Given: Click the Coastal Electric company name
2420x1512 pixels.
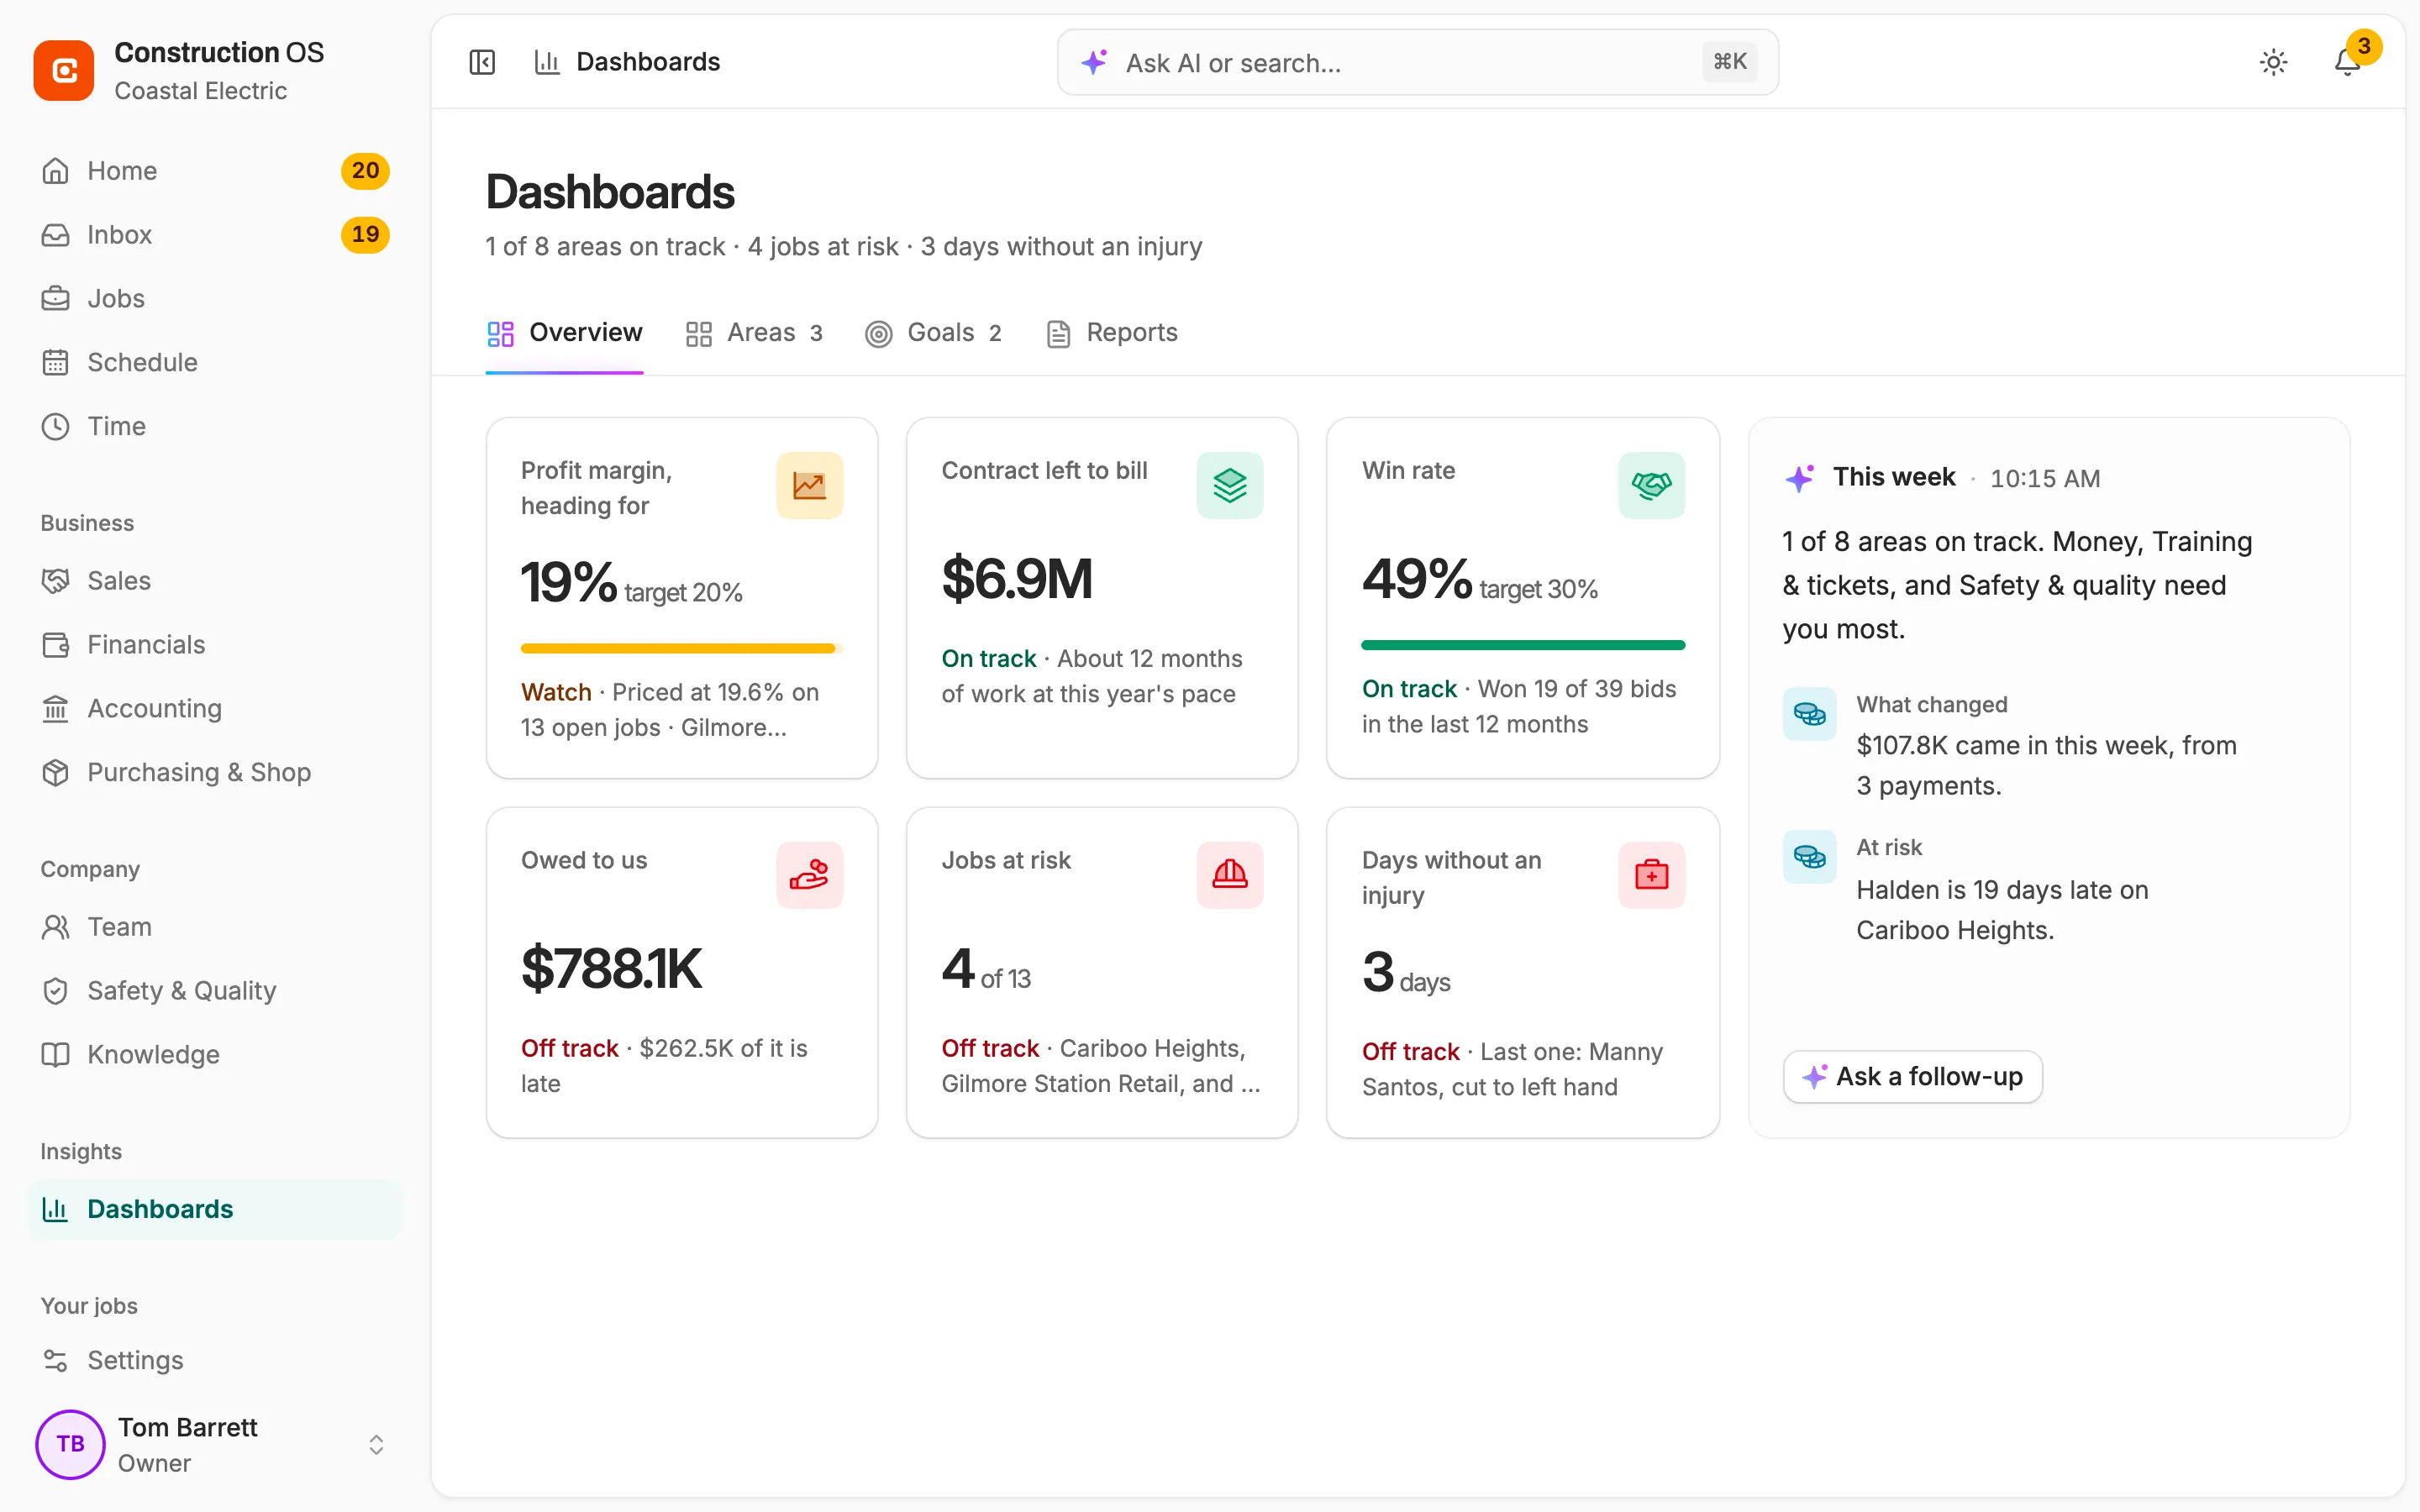Looking at the screenshot, I should (200, 91).
